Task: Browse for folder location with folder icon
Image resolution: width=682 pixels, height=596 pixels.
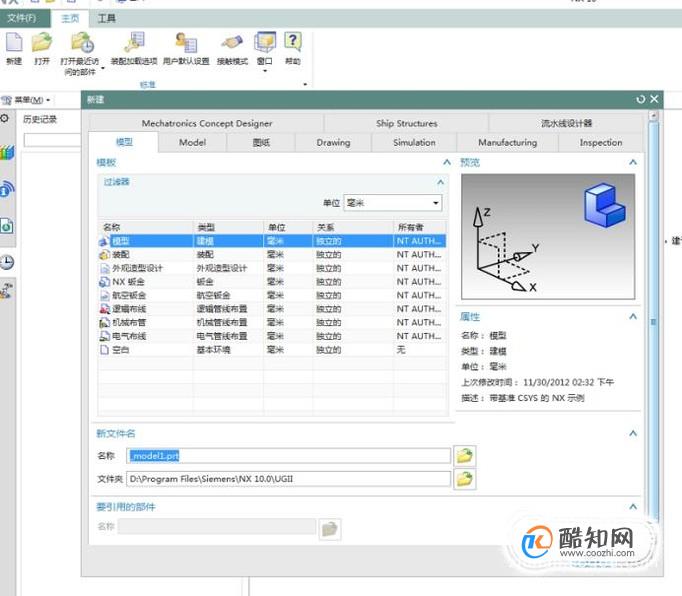Action: pyautogui.click(x=465, y=479)
